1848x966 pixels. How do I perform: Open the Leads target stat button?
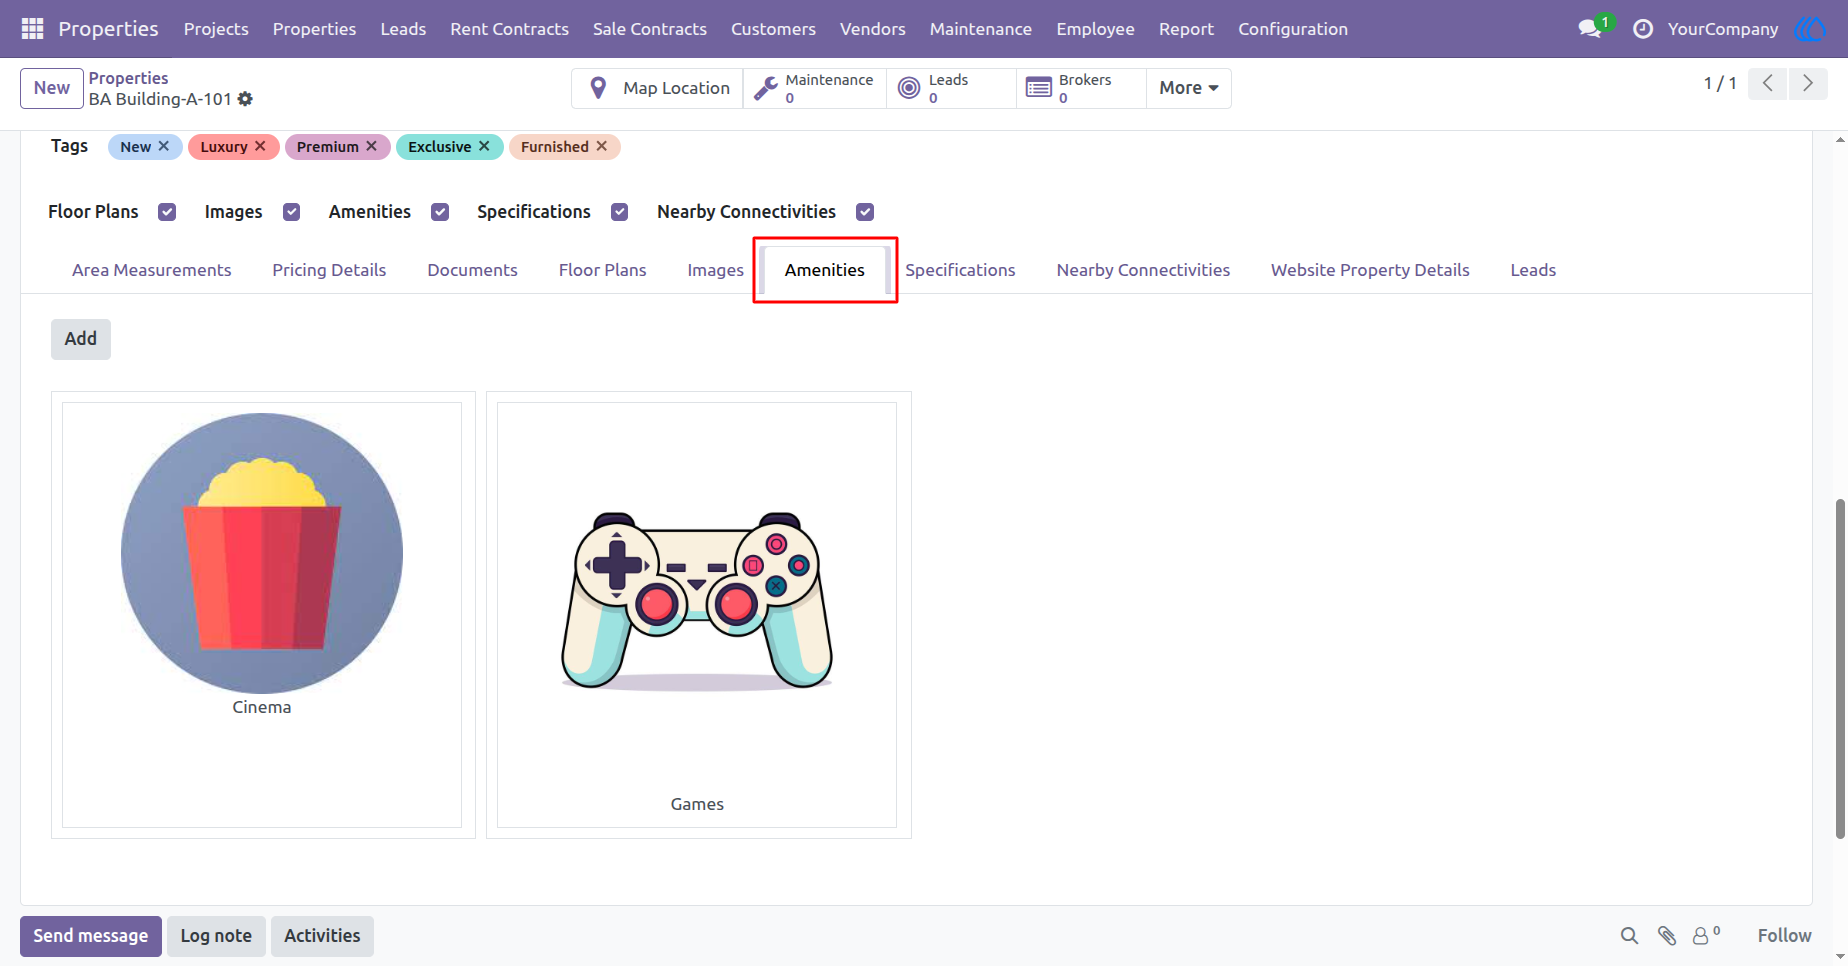951,88
